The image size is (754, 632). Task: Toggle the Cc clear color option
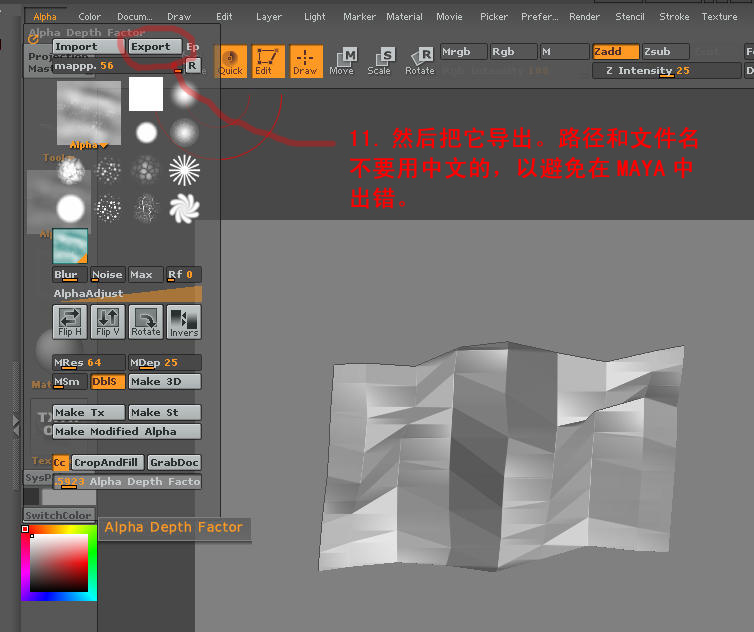[x=60, y=463]
